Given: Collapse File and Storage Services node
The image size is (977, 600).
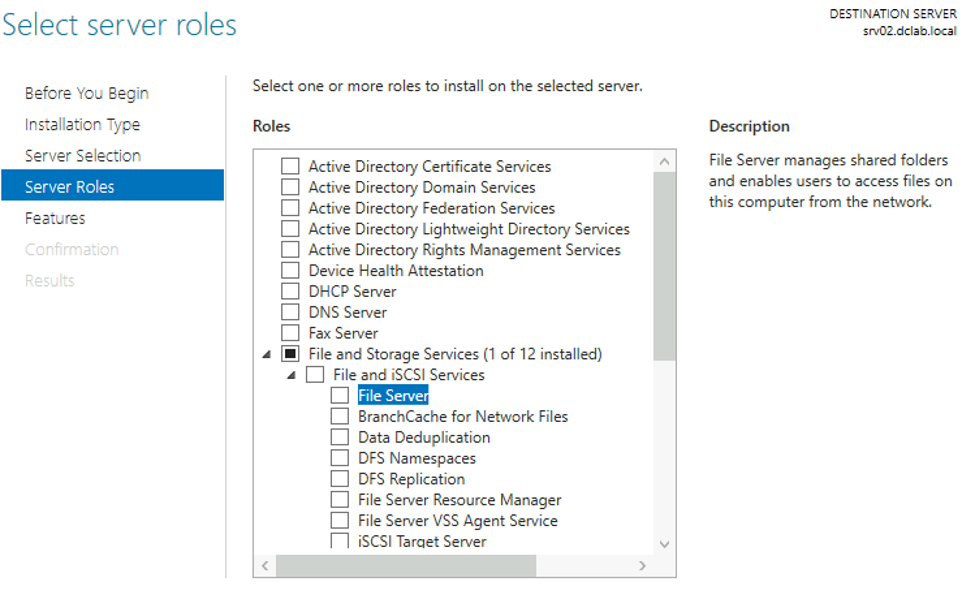Looking at the screenshot, I should tap(267, 354).
